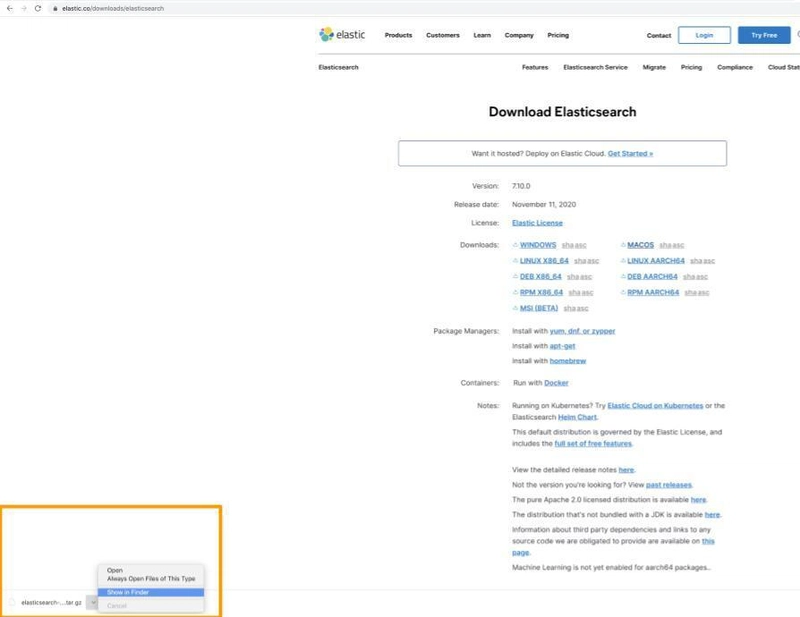The height and width of the screenshot is (617, 800).
Task: Click download icon beside RPM AARCH64
Action: point(623,292)
